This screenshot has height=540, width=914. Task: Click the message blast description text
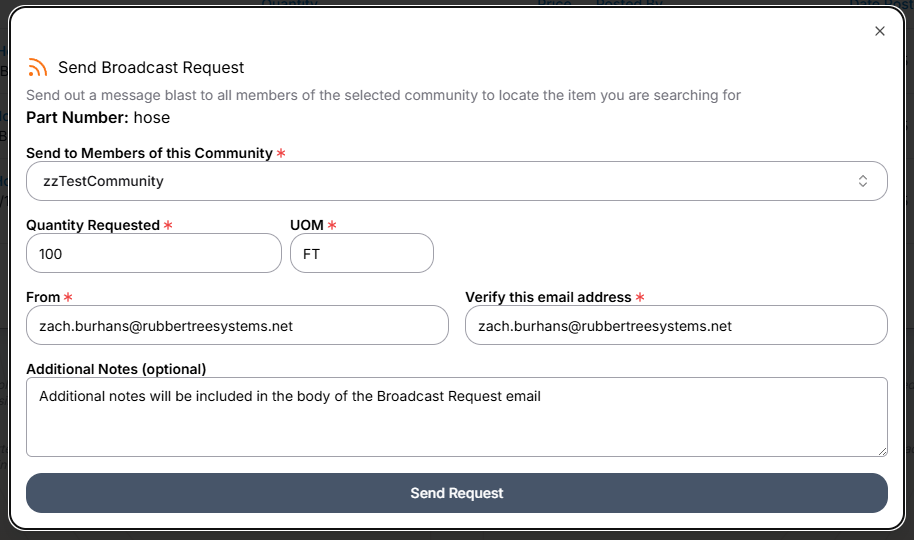[x=383, y=95]
